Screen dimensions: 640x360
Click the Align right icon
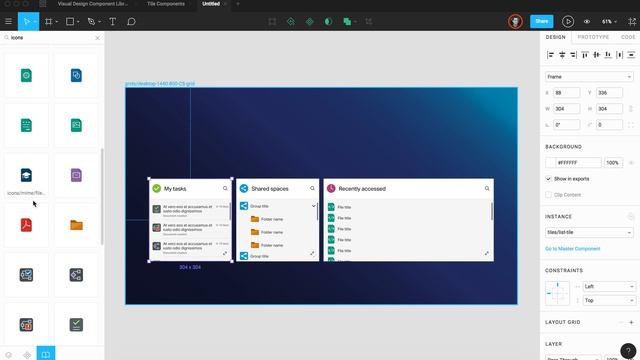(573, 55)
